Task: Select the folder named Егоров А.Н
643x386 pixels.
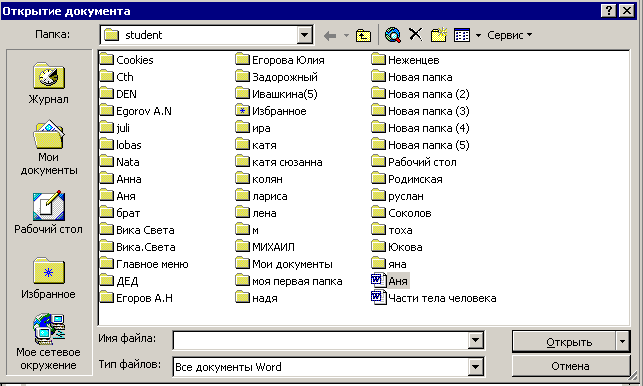Action: [x=137, y=298]
